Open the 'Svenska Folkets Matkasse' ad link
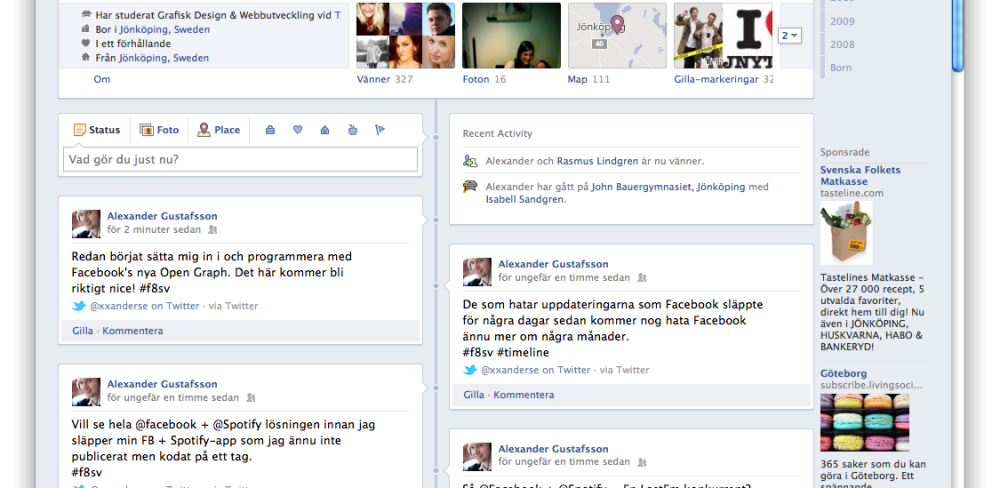 [x=860, y=175]
